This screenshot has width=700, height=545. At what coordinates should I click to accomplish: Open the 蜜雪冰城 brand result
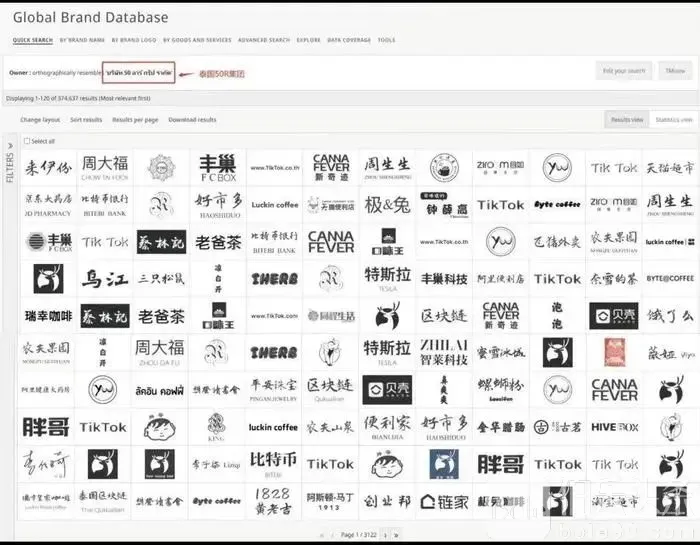tap(500, 353)
